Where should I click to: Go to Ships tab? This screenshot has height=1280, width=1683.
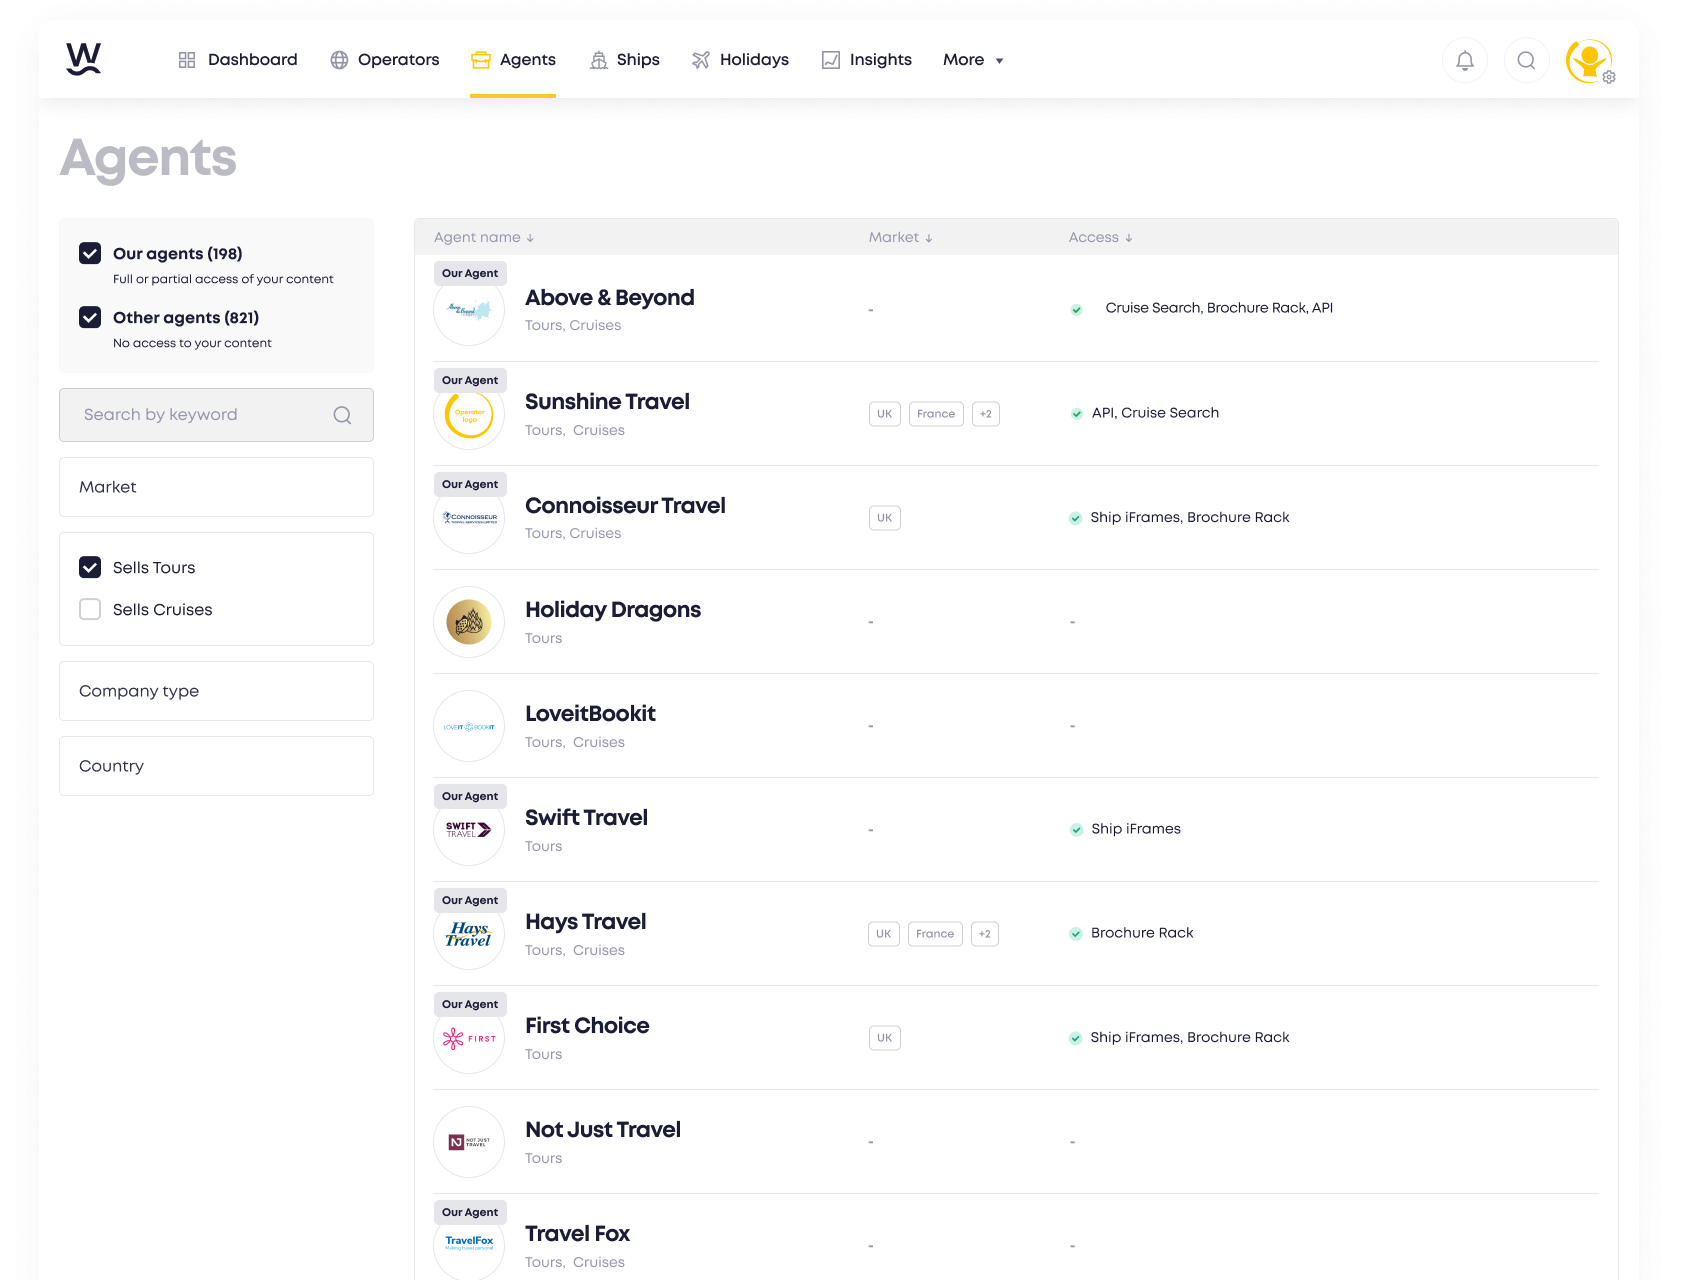[624, 60]
